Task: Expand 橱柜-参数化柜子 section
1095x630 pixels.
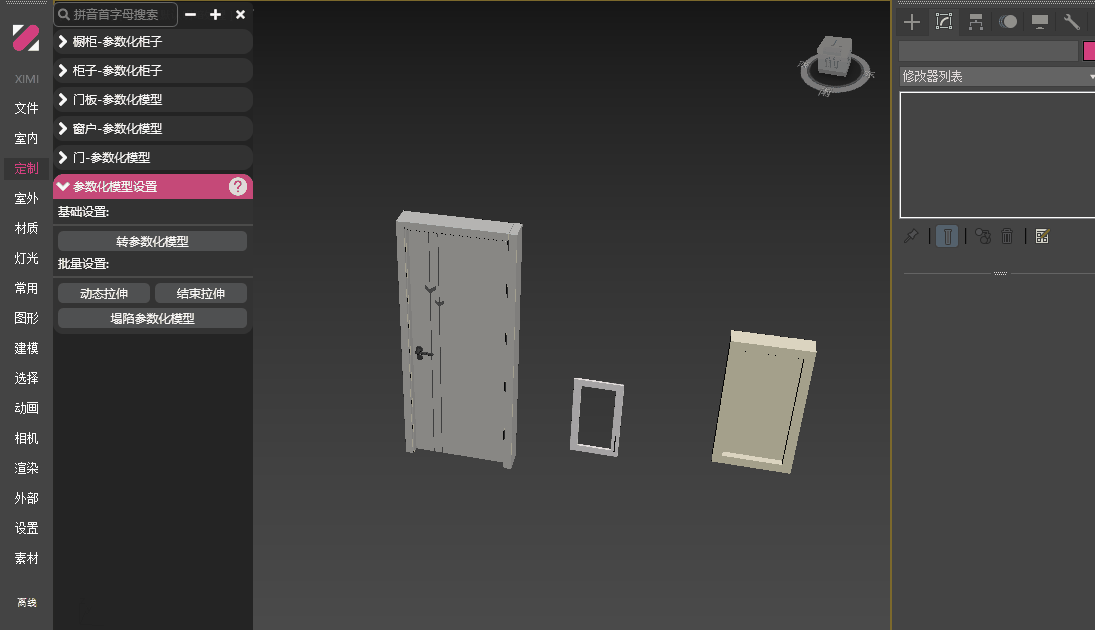Action: pyautogui.click(x=153, y=42)
